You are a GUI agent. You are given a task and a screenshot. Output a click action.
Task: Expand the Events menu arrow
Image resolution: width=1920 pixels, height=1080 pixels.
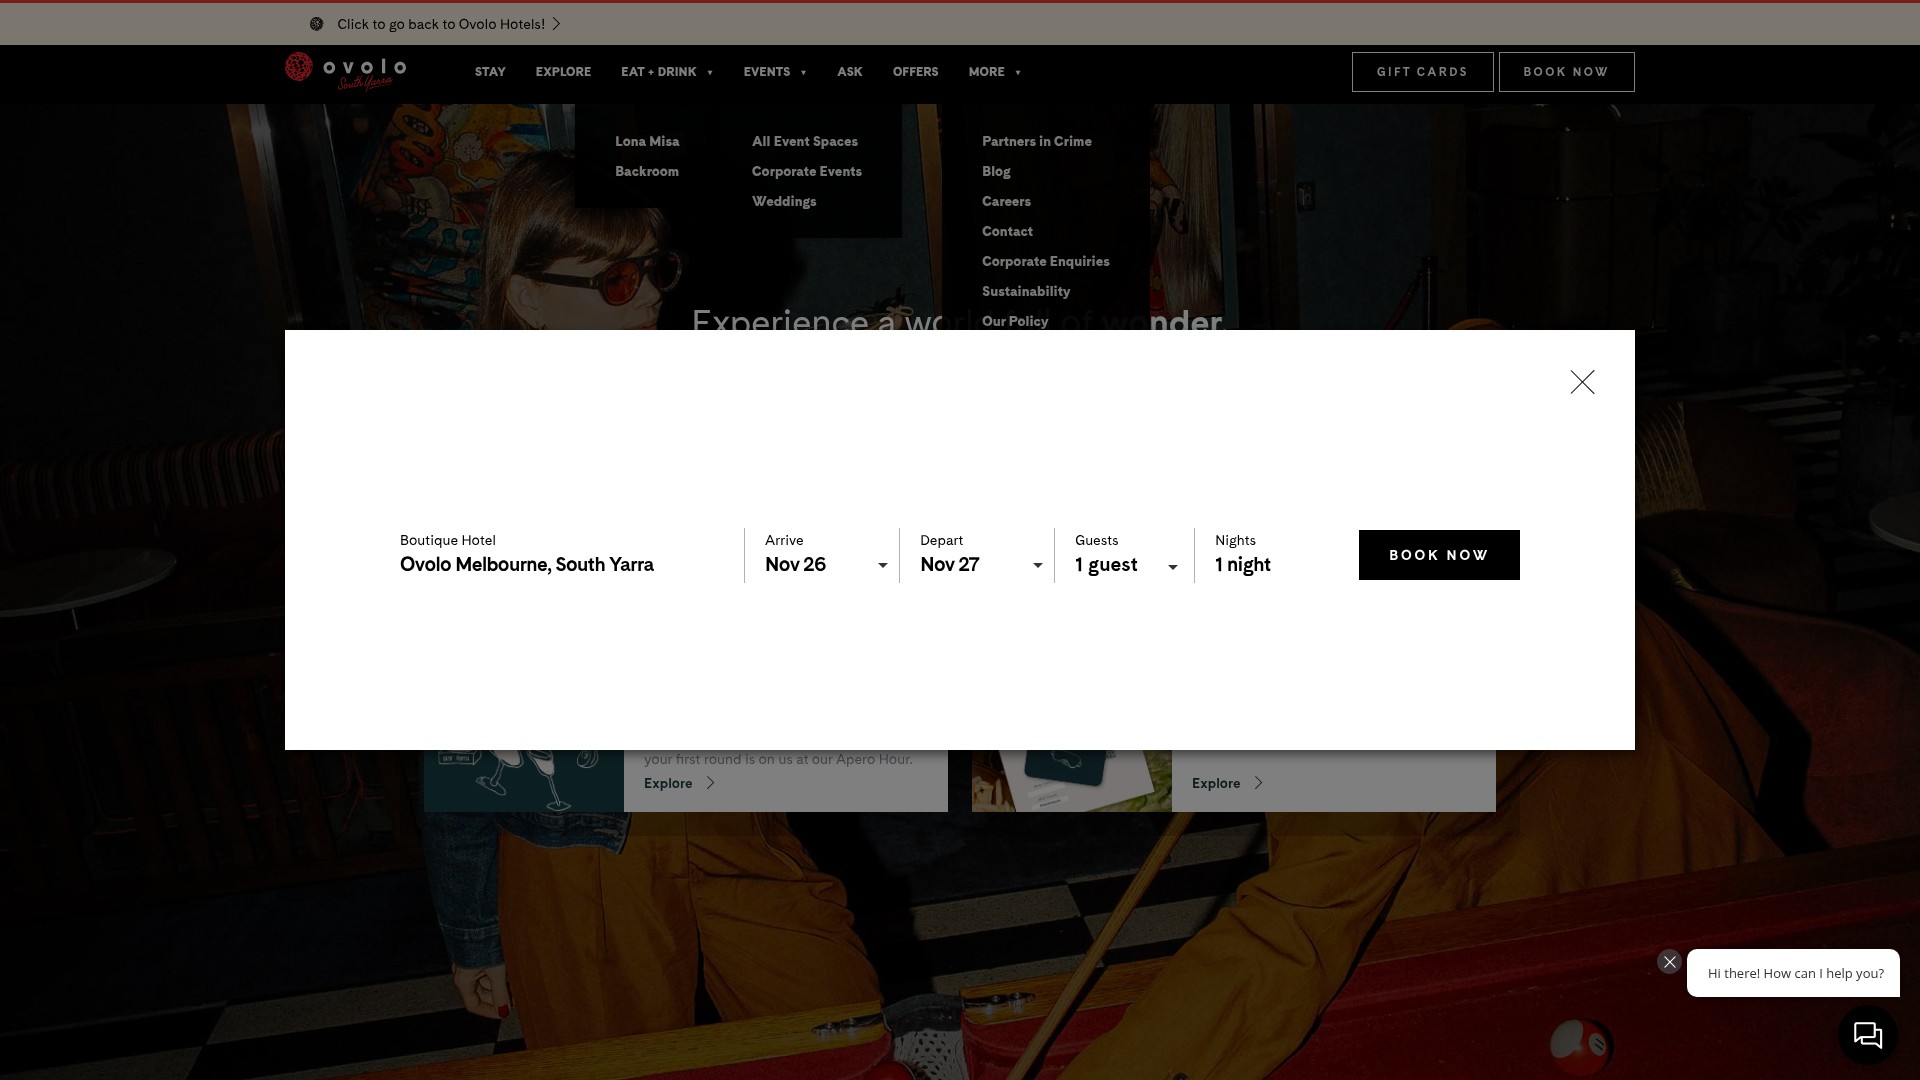pos(803,73)
